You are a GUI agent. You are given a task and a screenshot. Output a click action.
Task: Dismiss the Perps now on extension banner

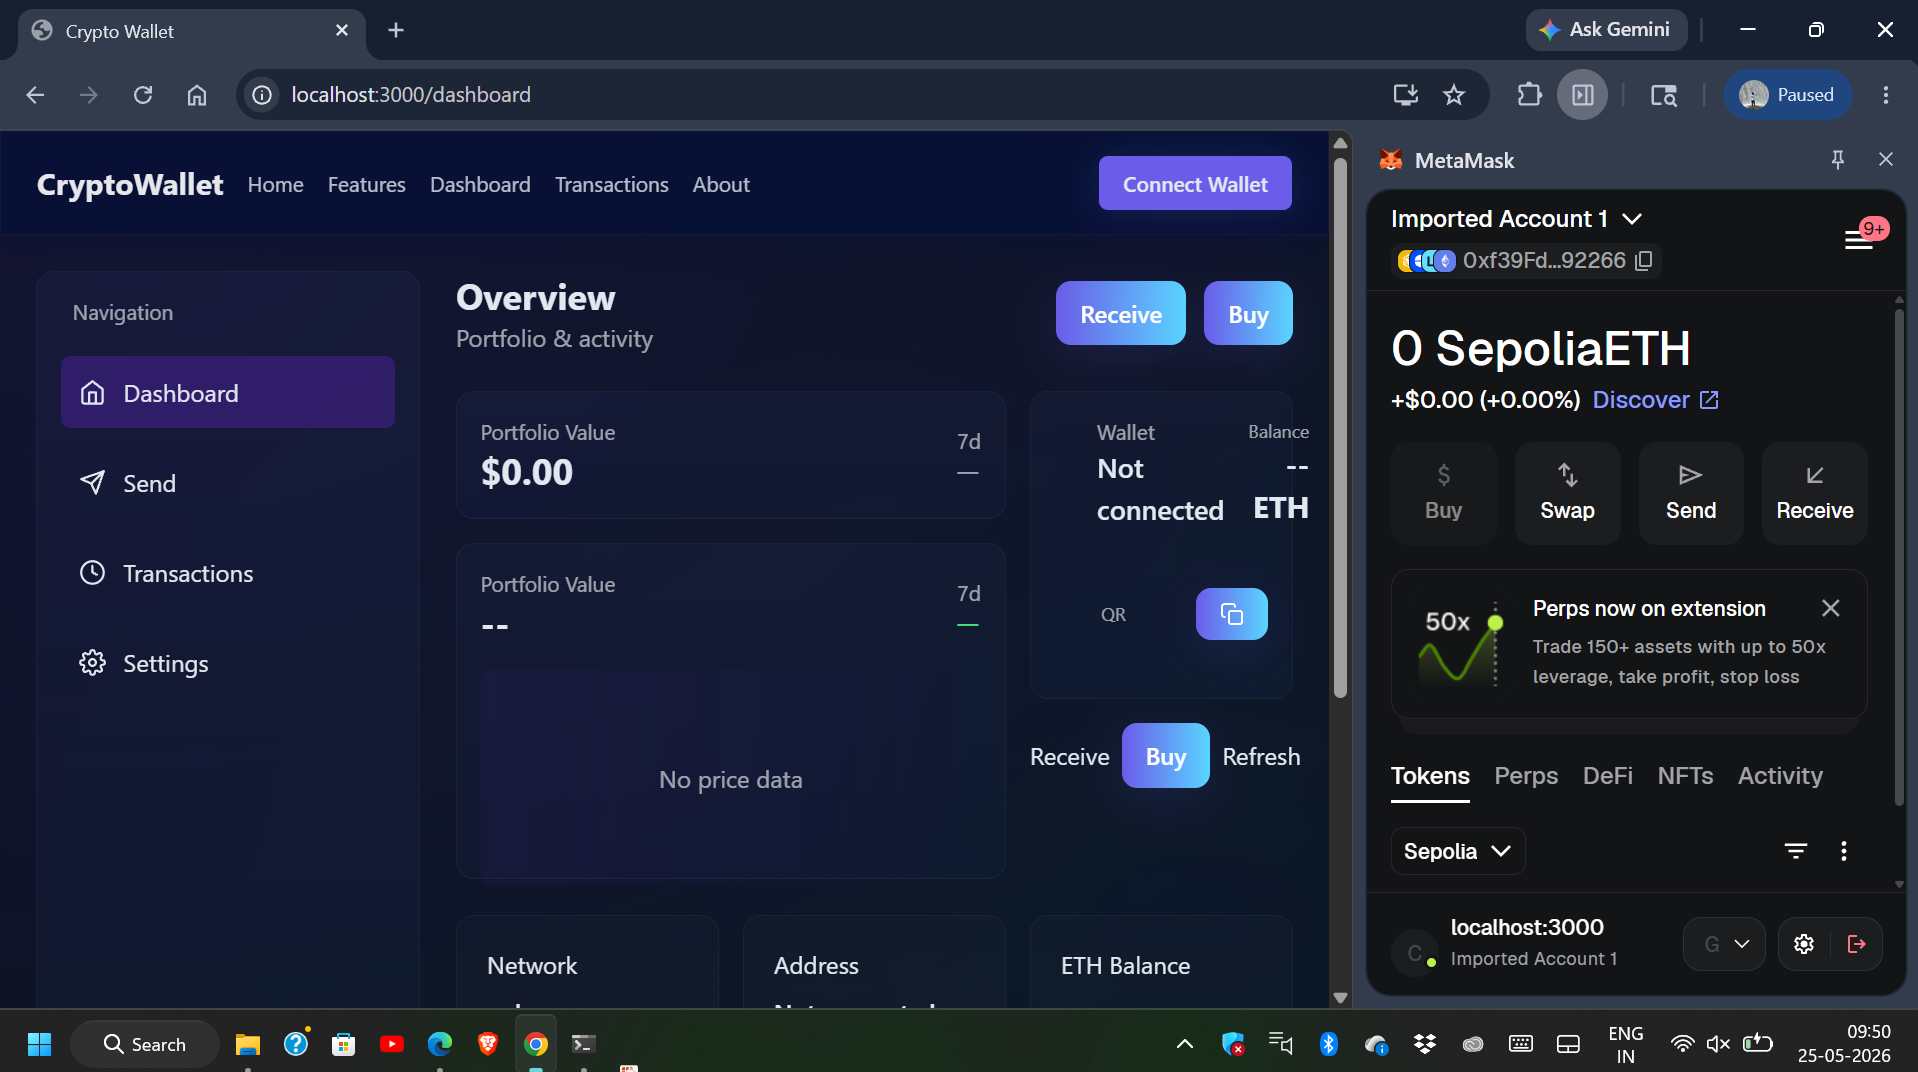click(1831, 608)
